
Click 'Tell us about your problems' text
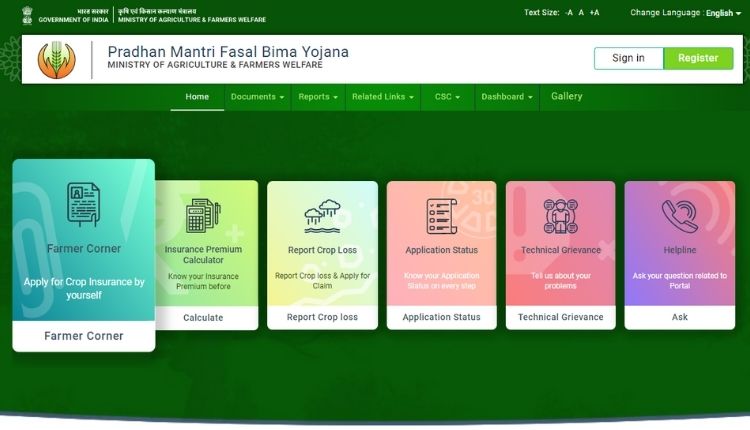click(561, 281)
